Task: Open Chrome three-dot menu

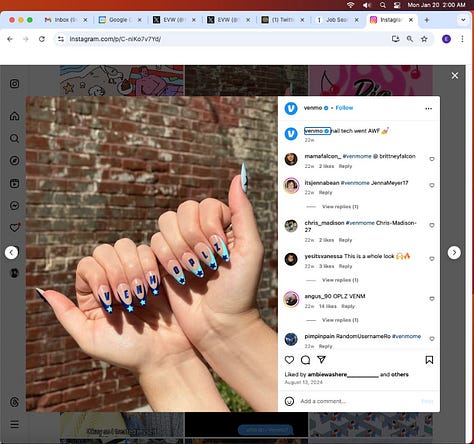Action: tap(462, 39)
